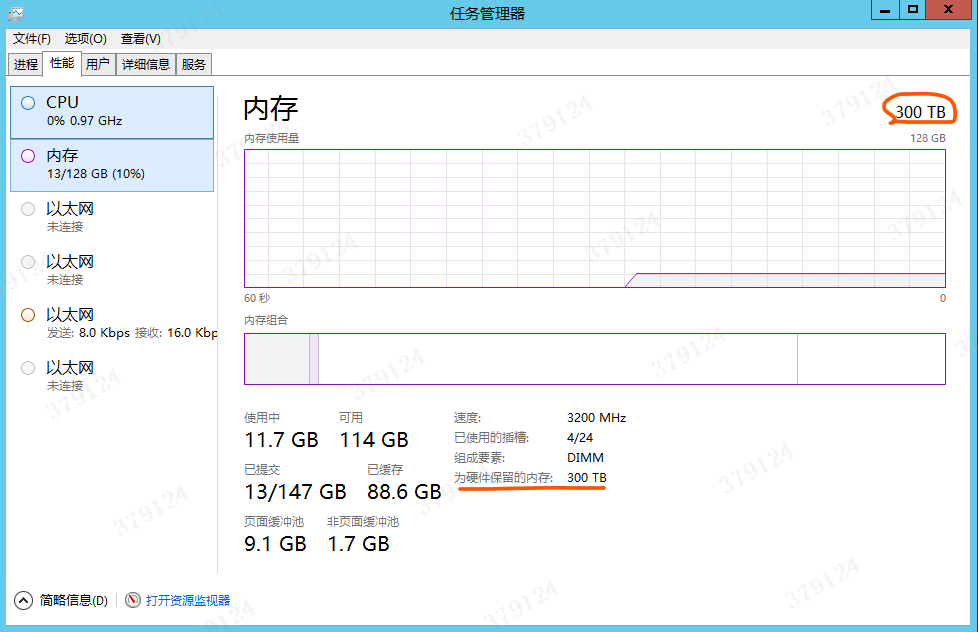This screenshot has width=978, height=632.
Task: Click the orange circle icon of active 以太网
Action: click(x=28, y=315)
